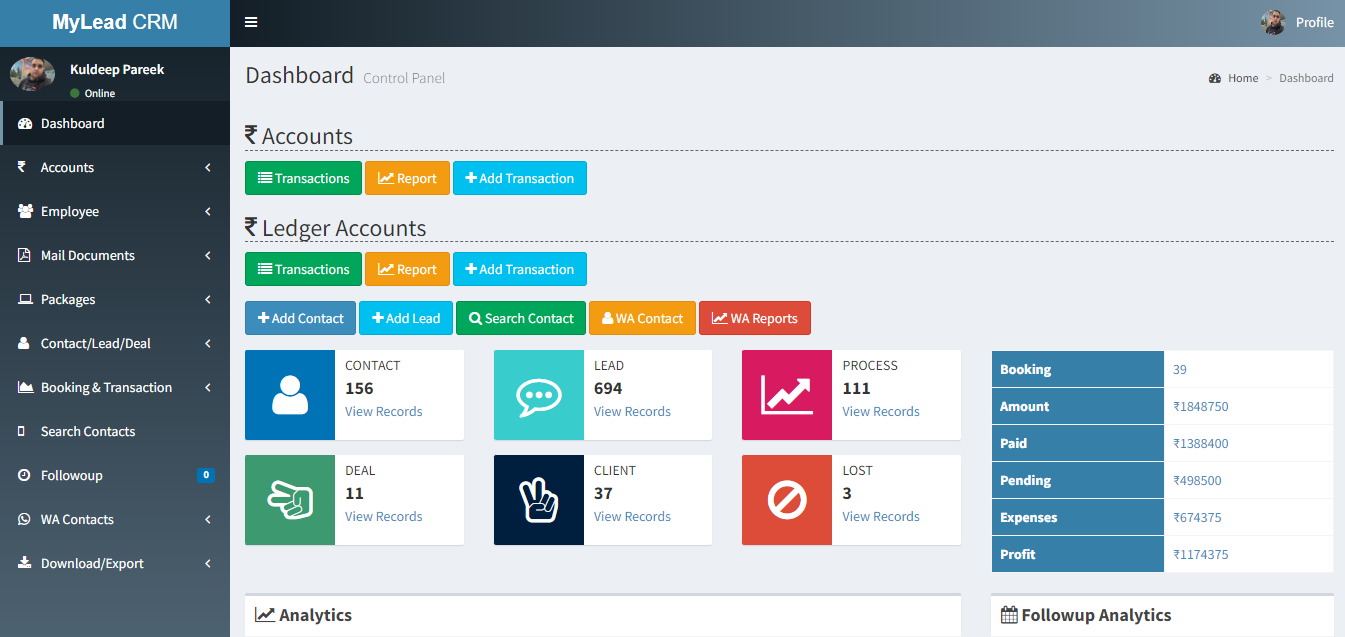Expand the Download/Export chevron

208,564
